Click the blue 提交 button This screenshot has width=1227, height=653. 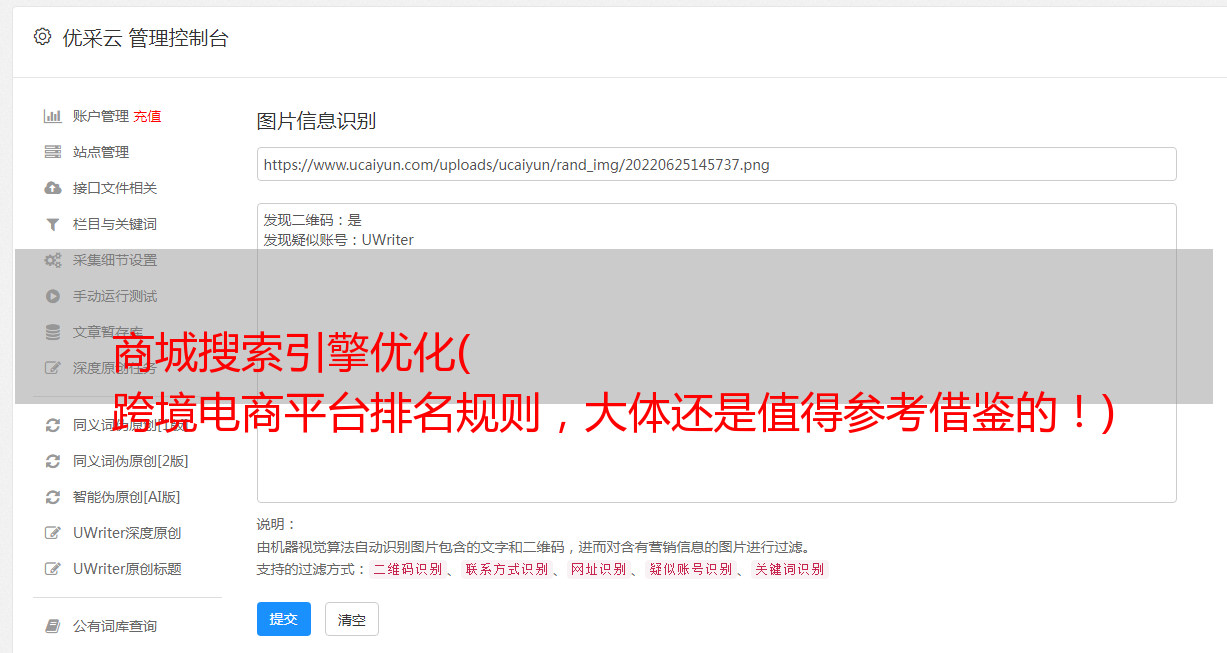coord(284,619)
